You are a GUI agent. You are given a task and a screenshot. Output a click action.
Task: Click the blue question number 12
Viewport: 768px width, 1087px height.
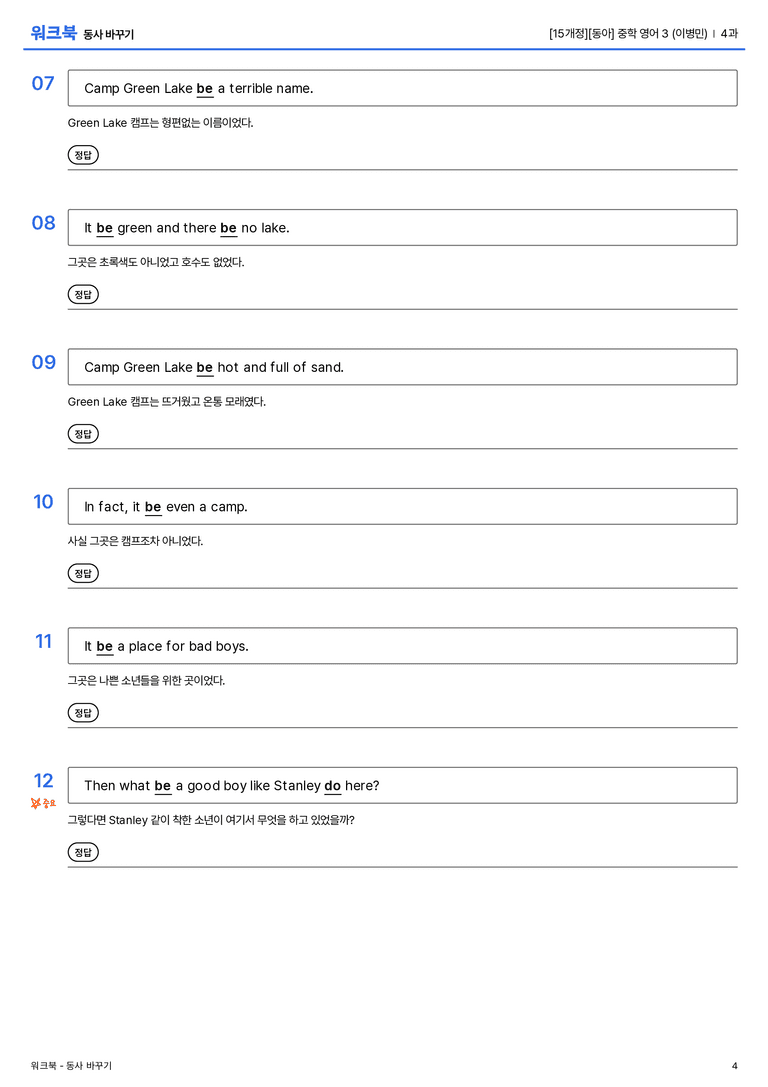coord(44,781)
